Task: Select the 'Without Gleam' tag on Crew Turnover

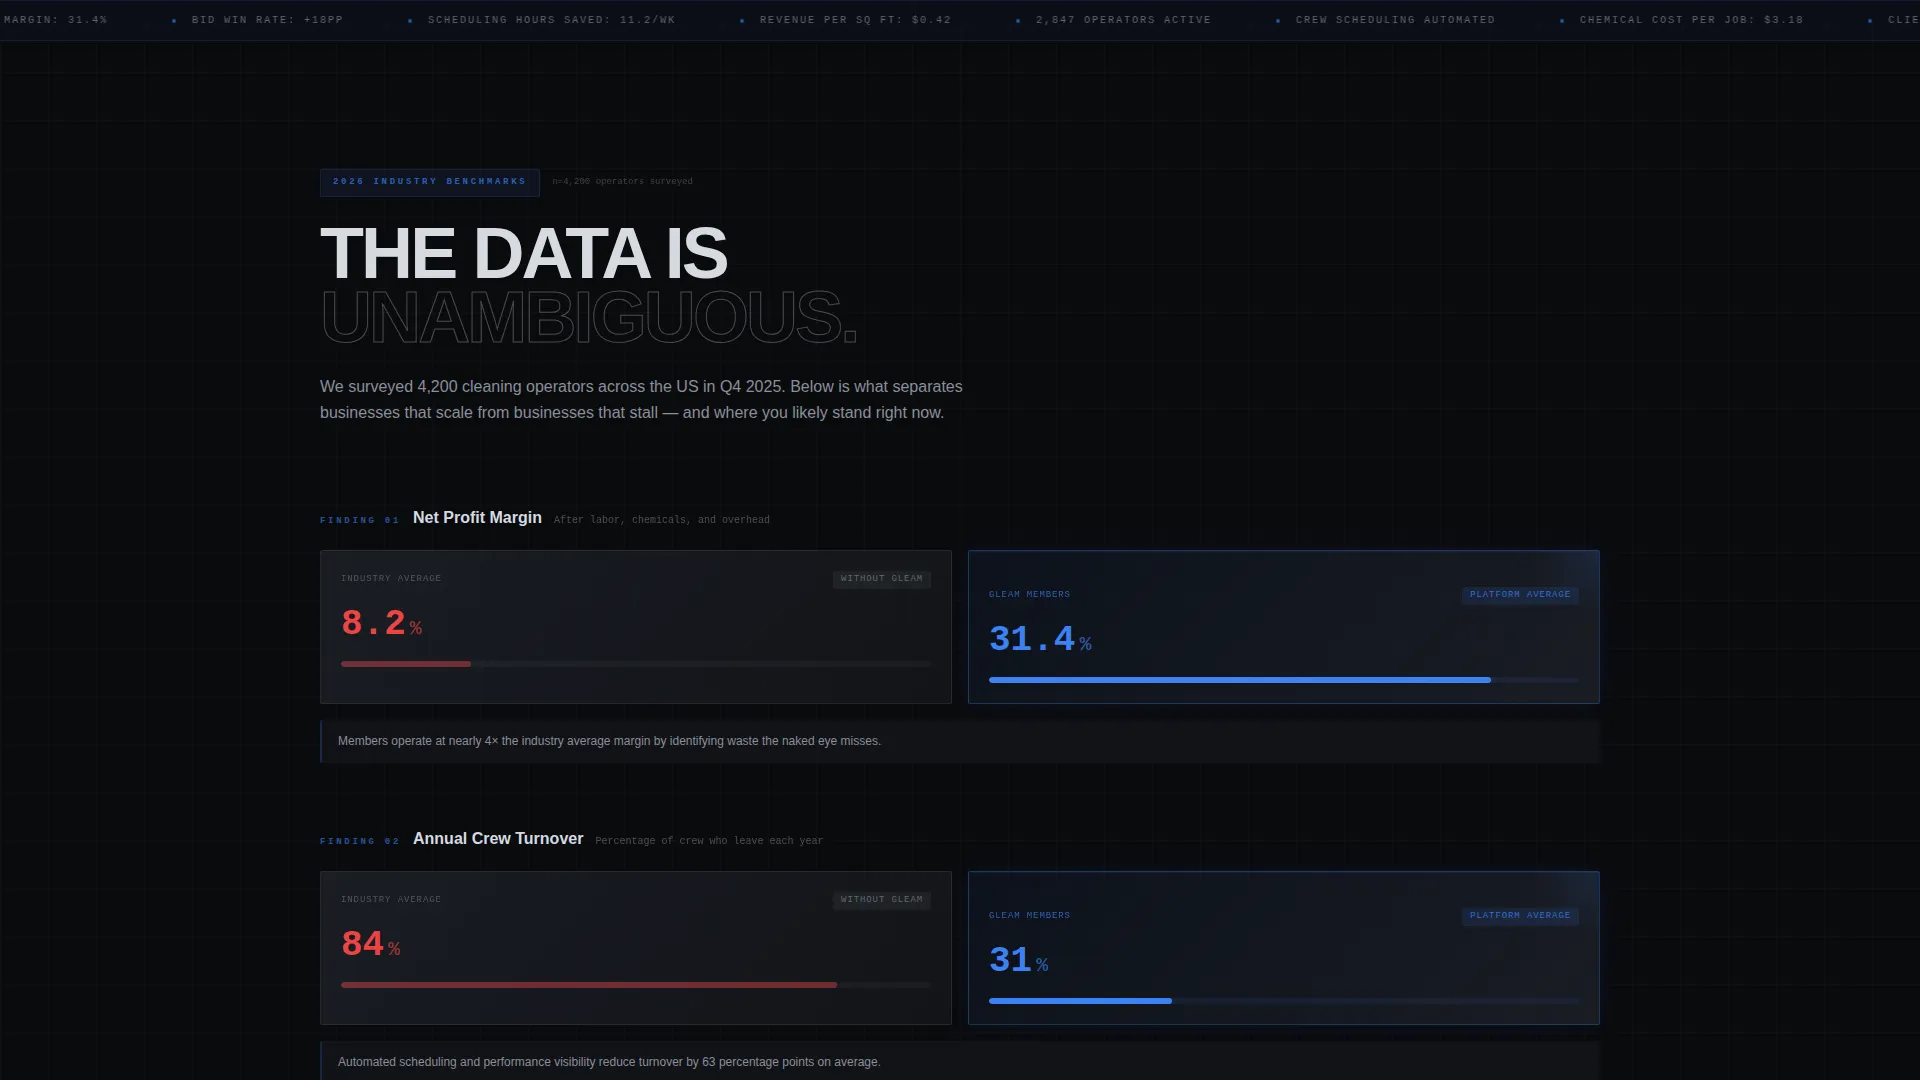Action: [881, 900]
